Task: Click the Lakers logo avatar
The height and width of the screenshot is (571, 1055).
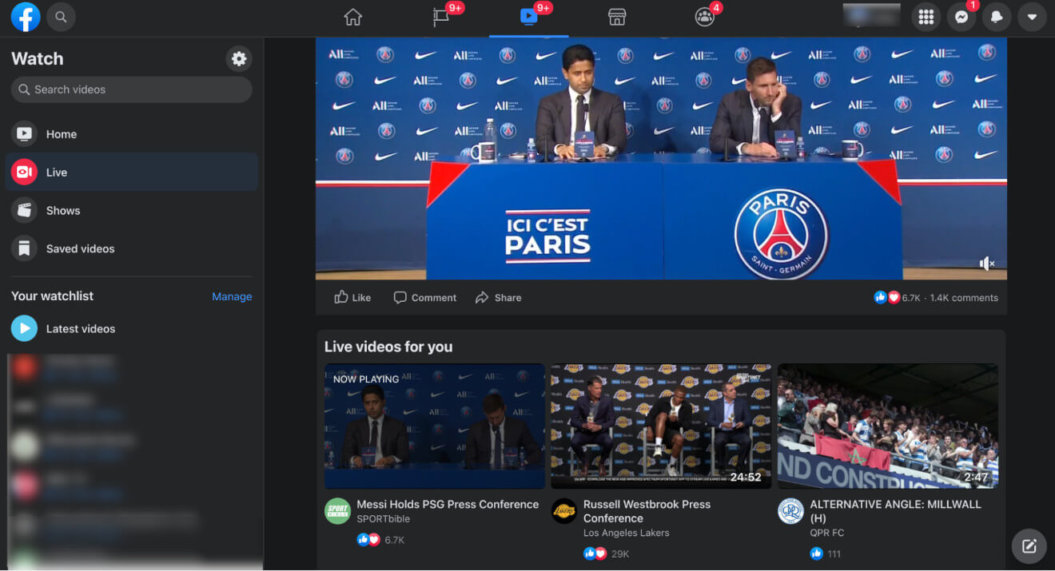Action: click(x=564, y=511)
